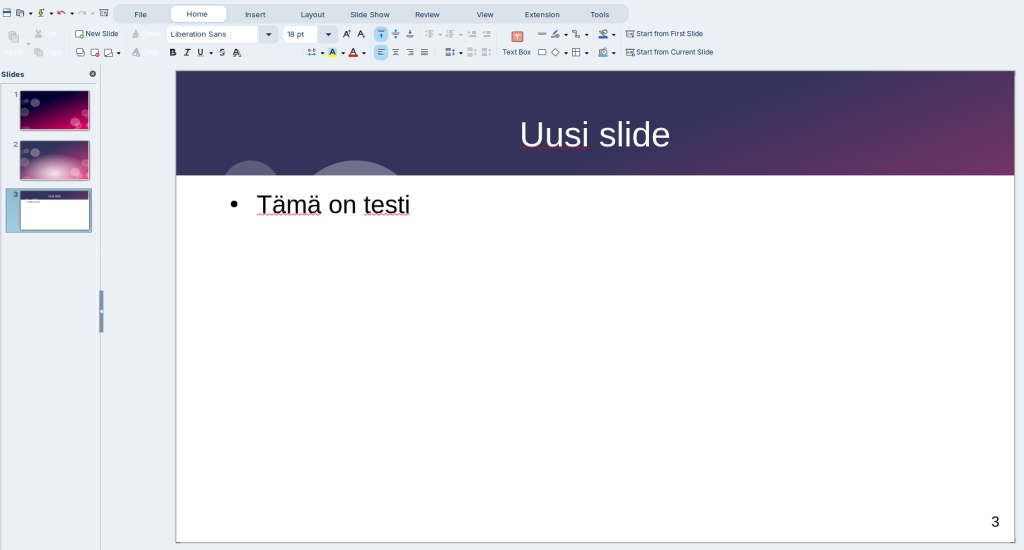The width and height of the screenshot is (1024, 550).
Task: Expand the undo history dropdown arrow
Action: pos(72,13)
